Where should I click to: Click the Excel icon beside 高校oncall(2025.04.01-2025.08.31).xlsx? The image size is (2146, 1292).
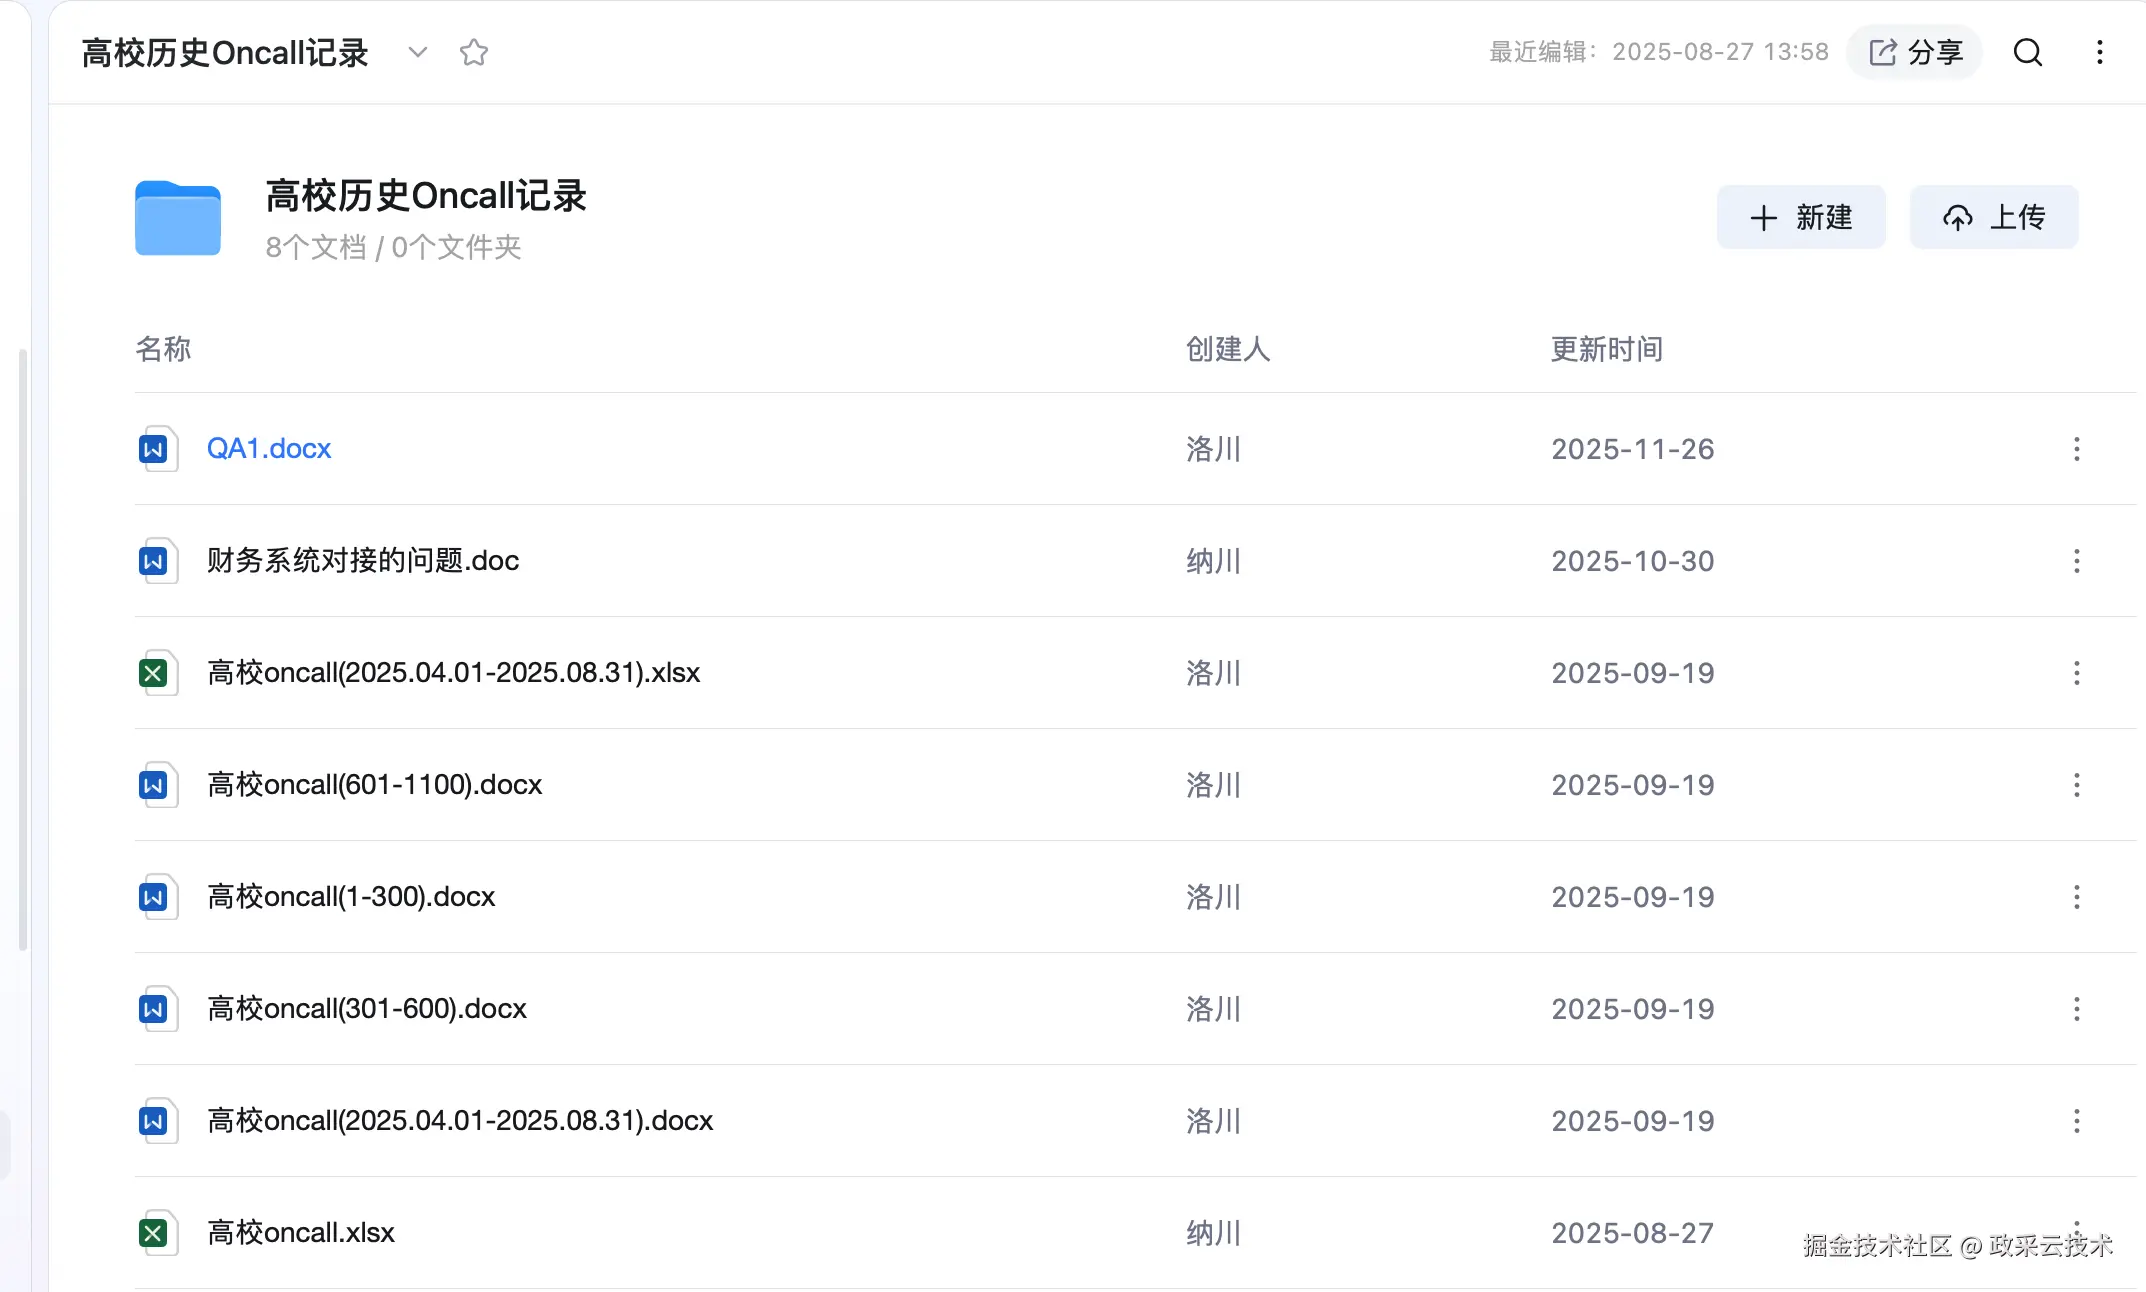pyautogui.click(x=157, y=673)
